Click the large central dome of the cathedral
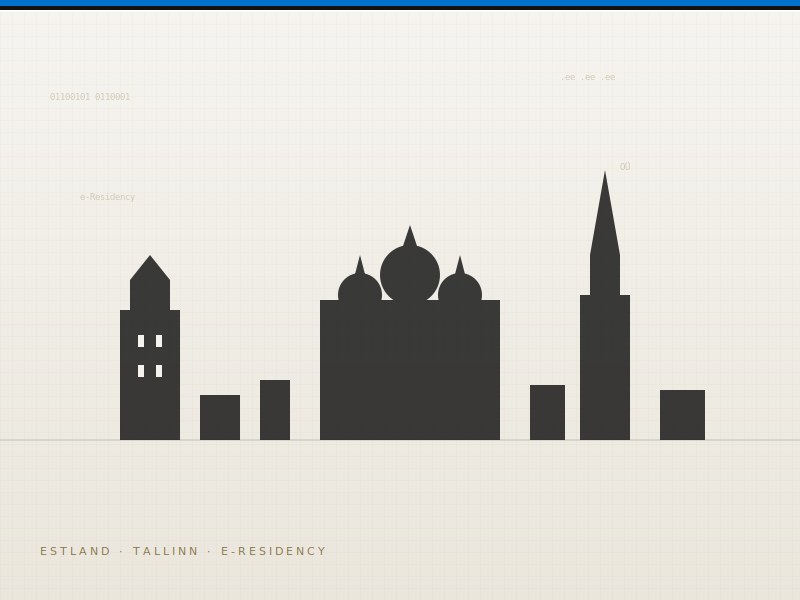Image resolution: width=800 pixels, height=600 pixels. click(x=410, y=272)
